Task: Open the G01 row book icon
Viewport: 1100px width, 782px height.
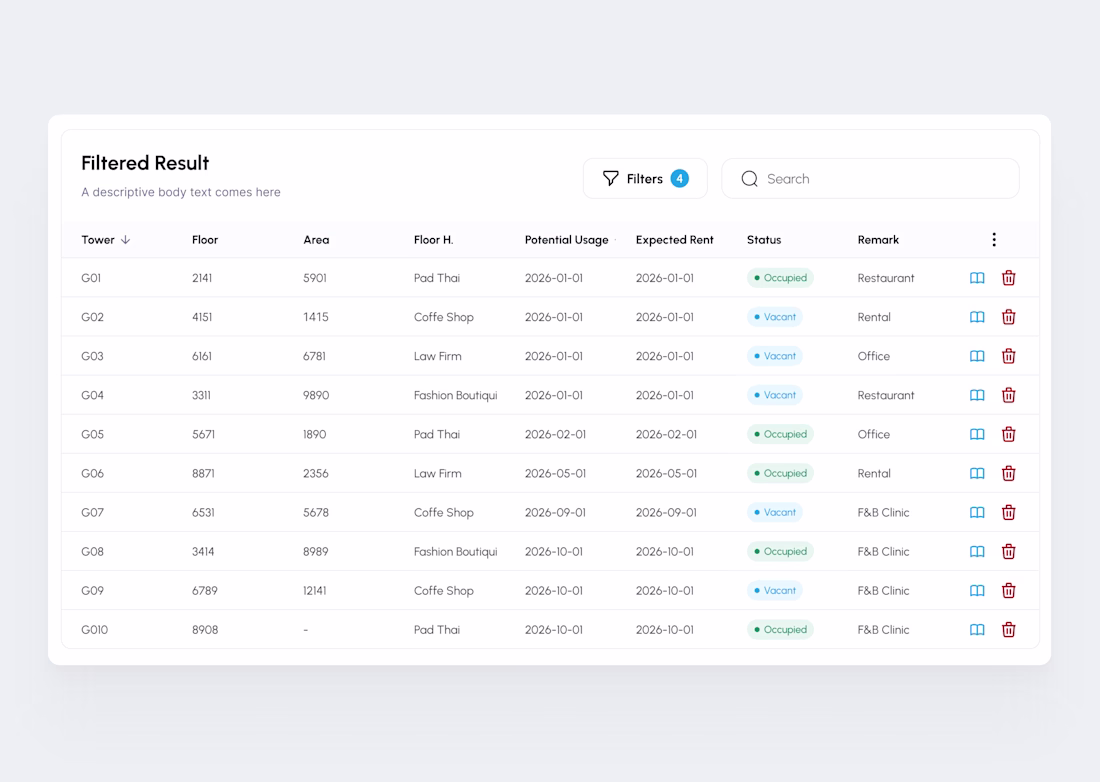Action: (977, 278)
